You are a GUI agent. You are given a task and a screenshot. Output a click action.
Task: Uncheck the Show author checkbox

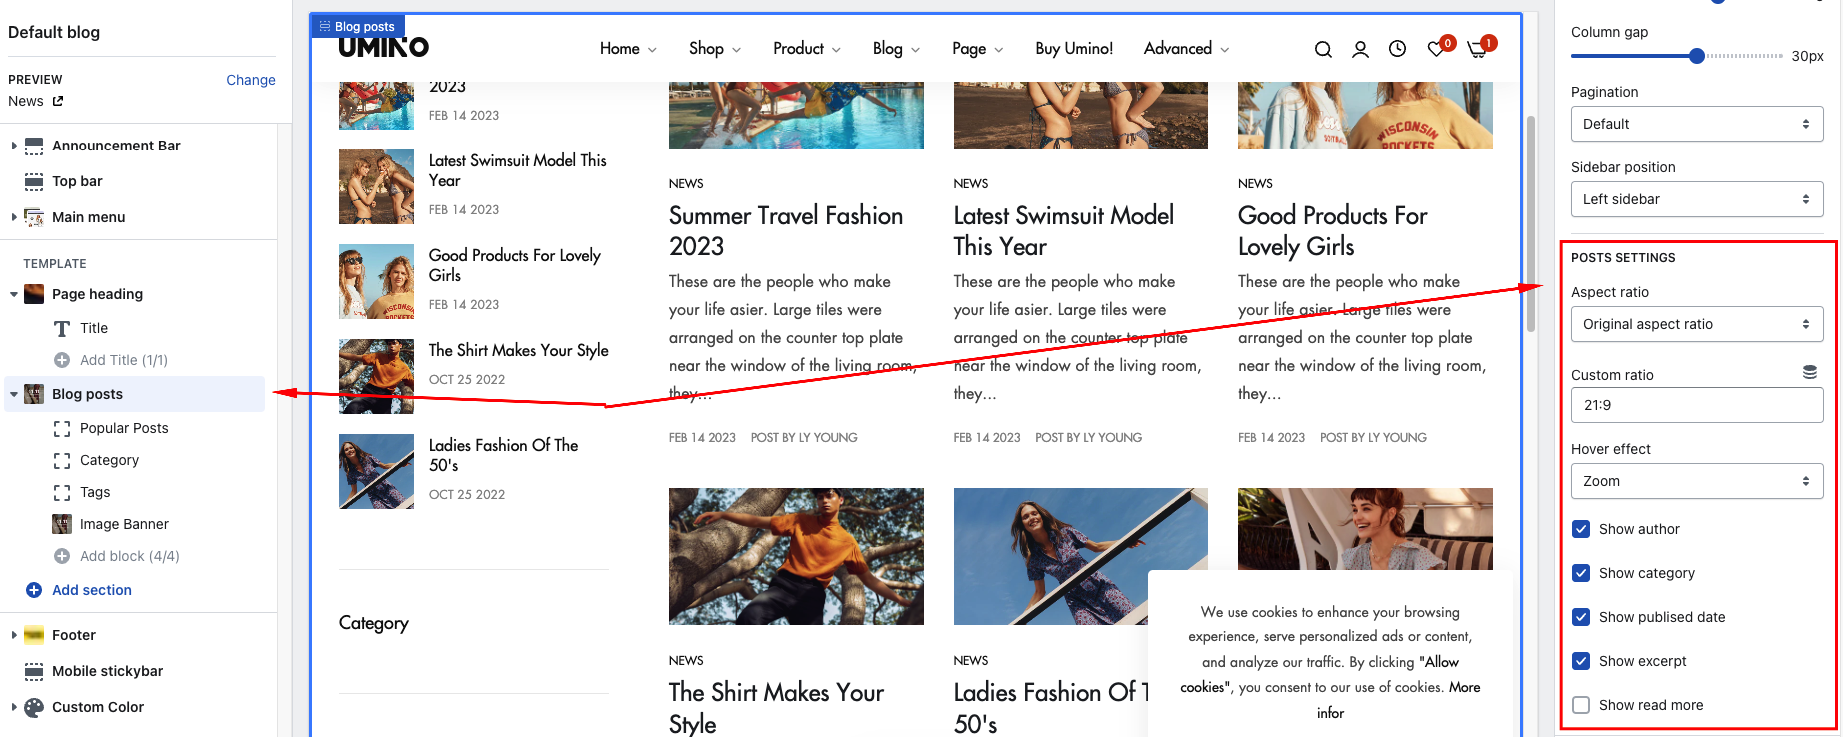pyautogui.click(x=1581, y=529)
